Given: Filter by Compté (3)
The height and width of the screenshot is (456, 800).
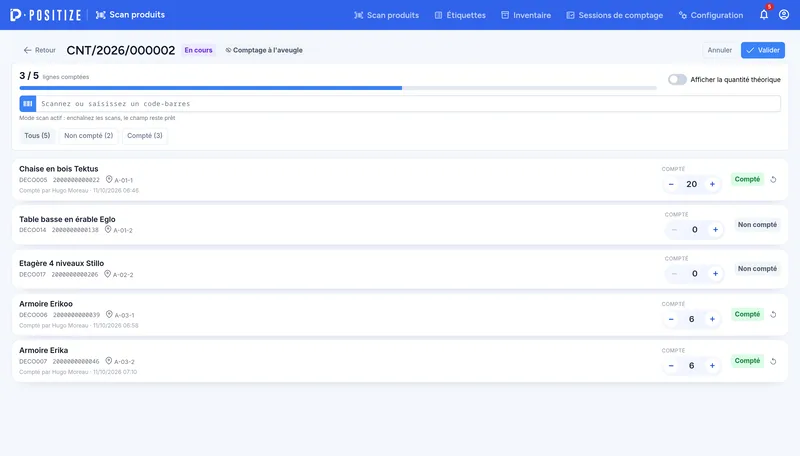Looking at the screenshot, I should click(x=145, y=136).
